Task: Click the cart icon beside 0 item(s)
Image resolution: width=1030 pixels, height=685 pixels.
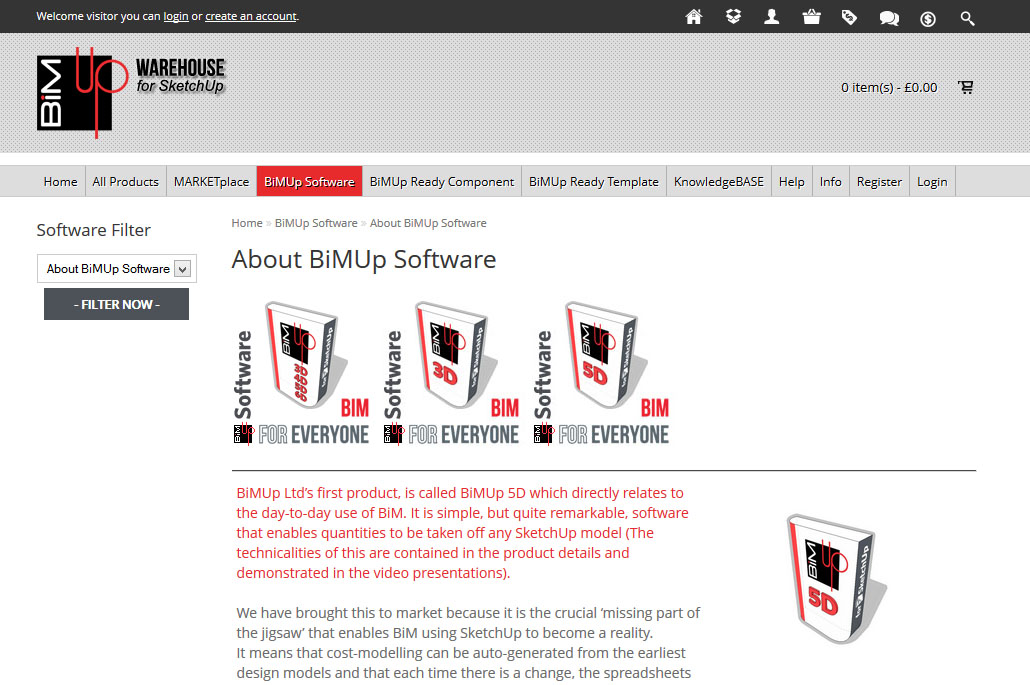Action: tap(965, 87)
